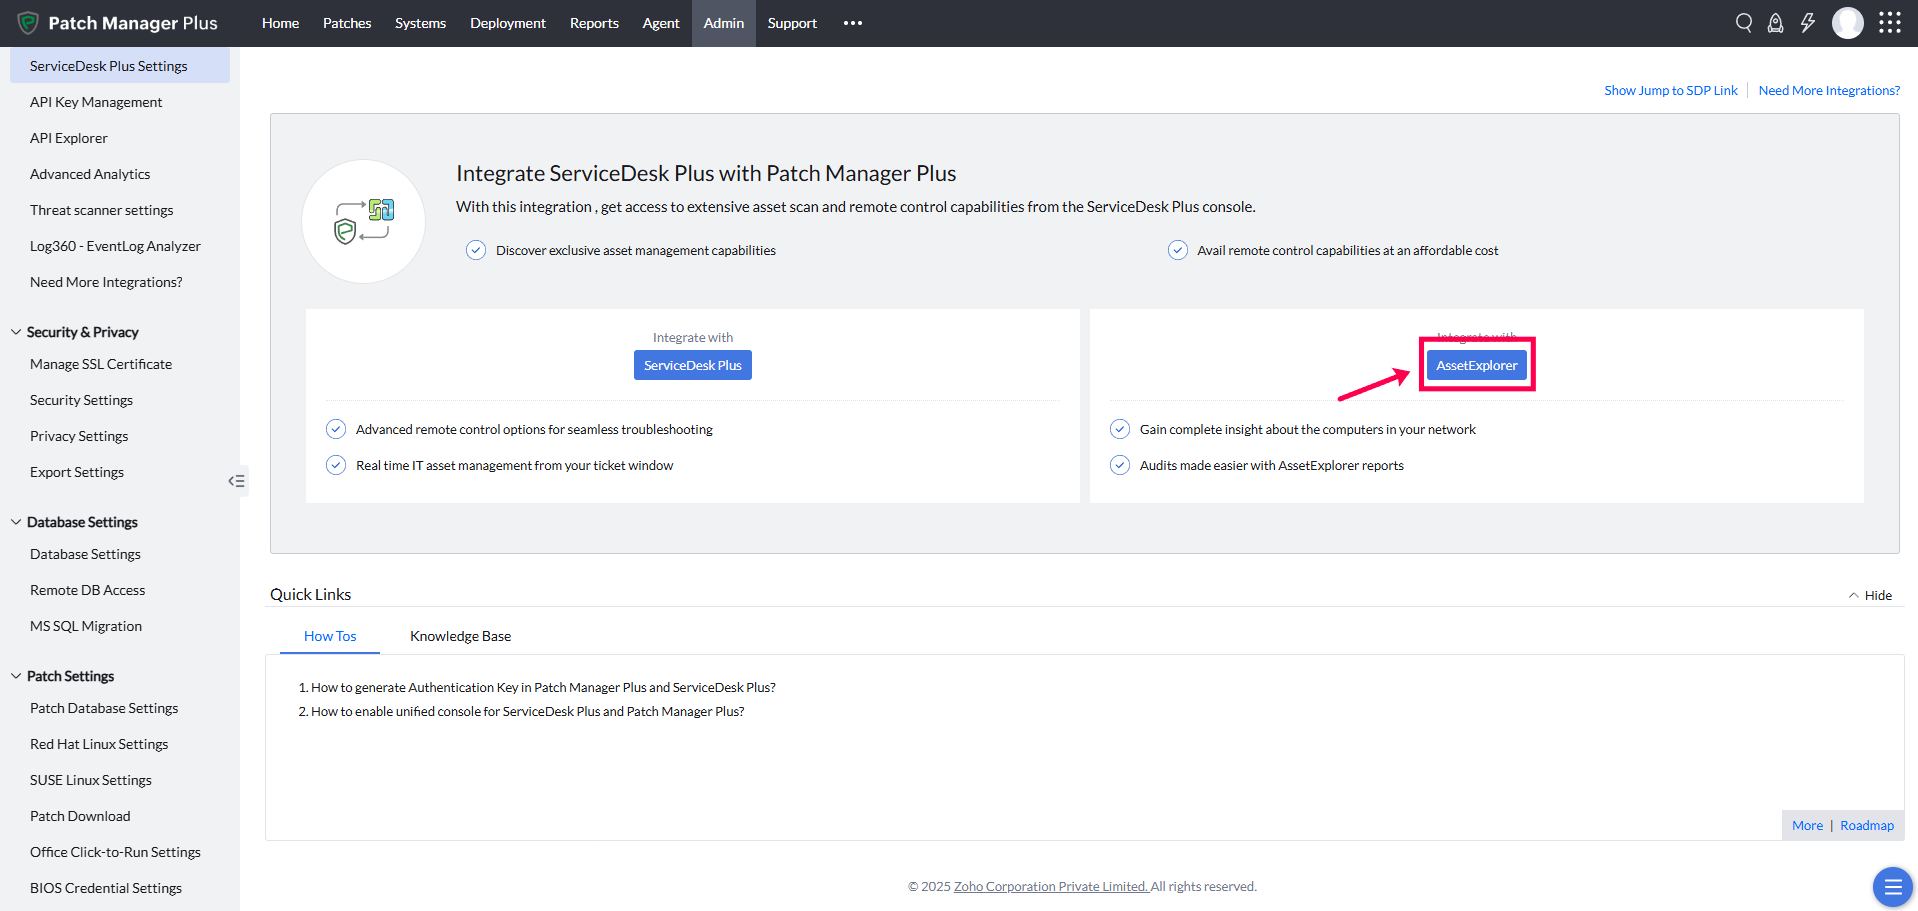Open Office Click-to-Run Settings
Image resolution: width=1918 pixels, height=911 pixels.
[x=115, y=852]
